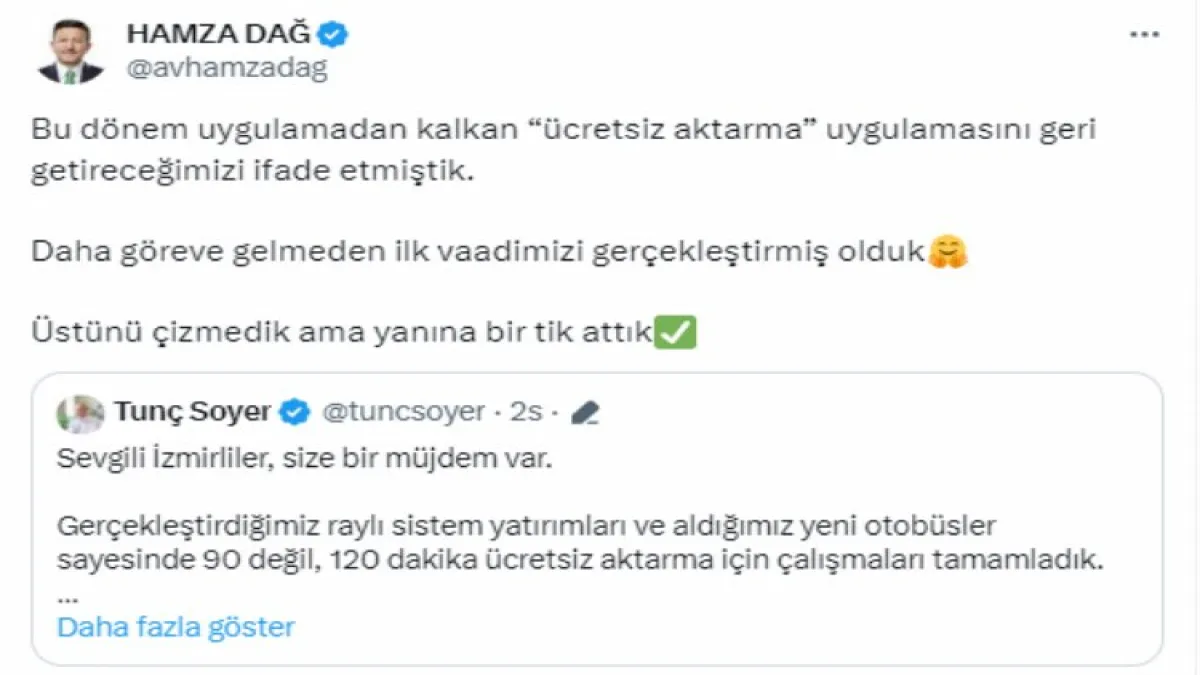The image size is (1200, 675).
Task: Click the "Sevgili İzmirliler" line
Action: pyautogui.click(x=304, y=461)
